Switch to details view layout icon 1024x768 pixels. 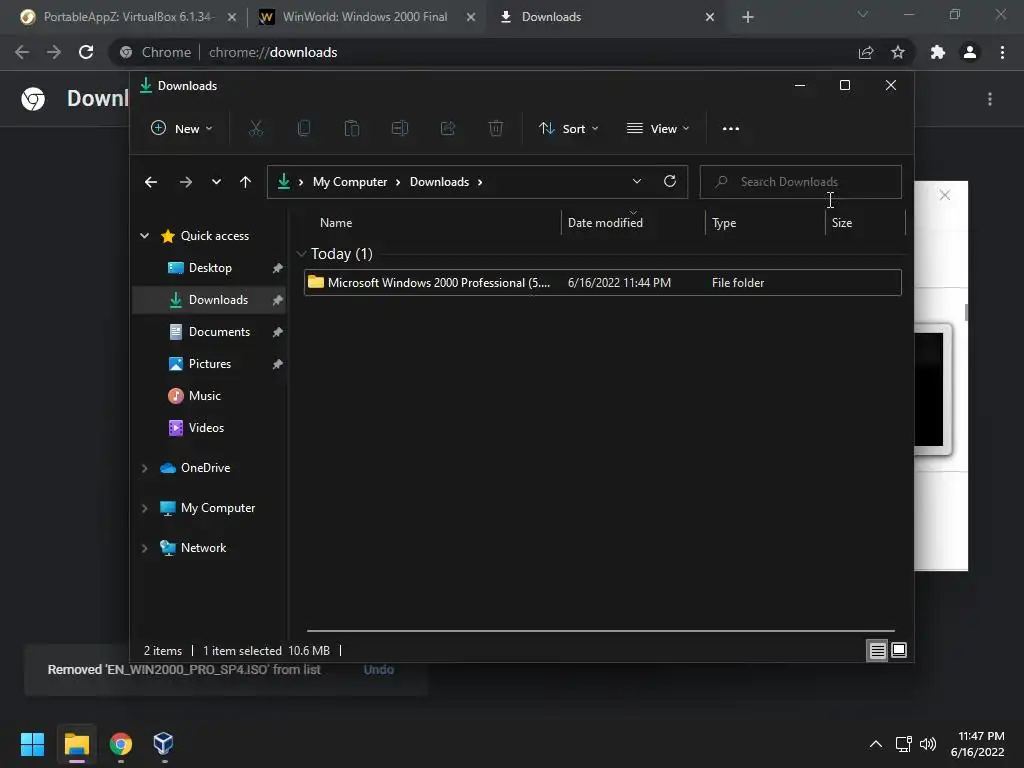pyautogui.click(x=877, y=650)
